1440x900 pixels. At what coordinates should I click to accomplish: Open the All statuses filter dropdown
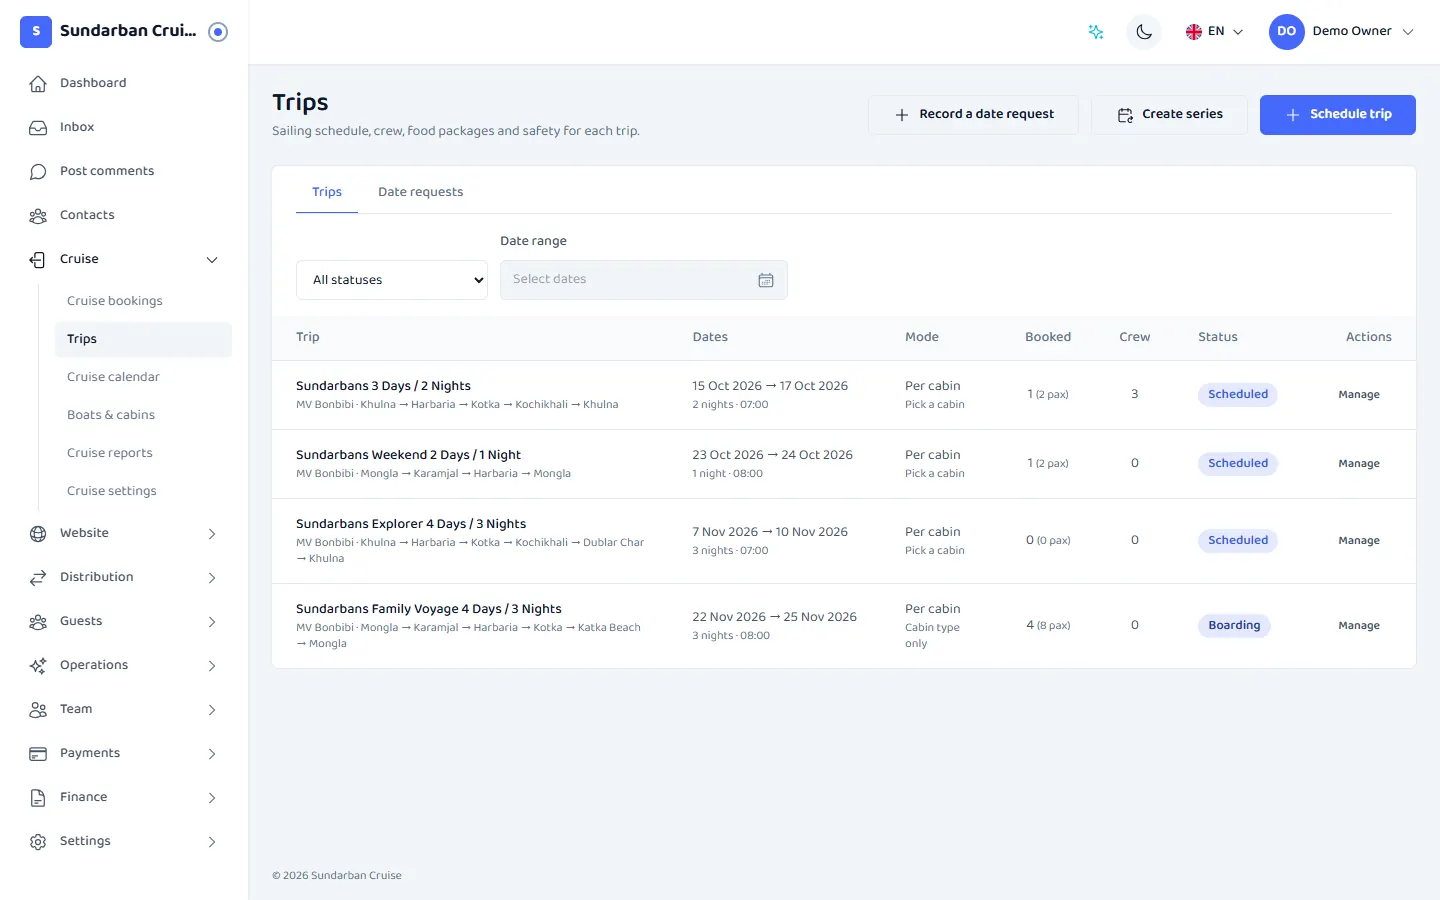click(392, 280)
